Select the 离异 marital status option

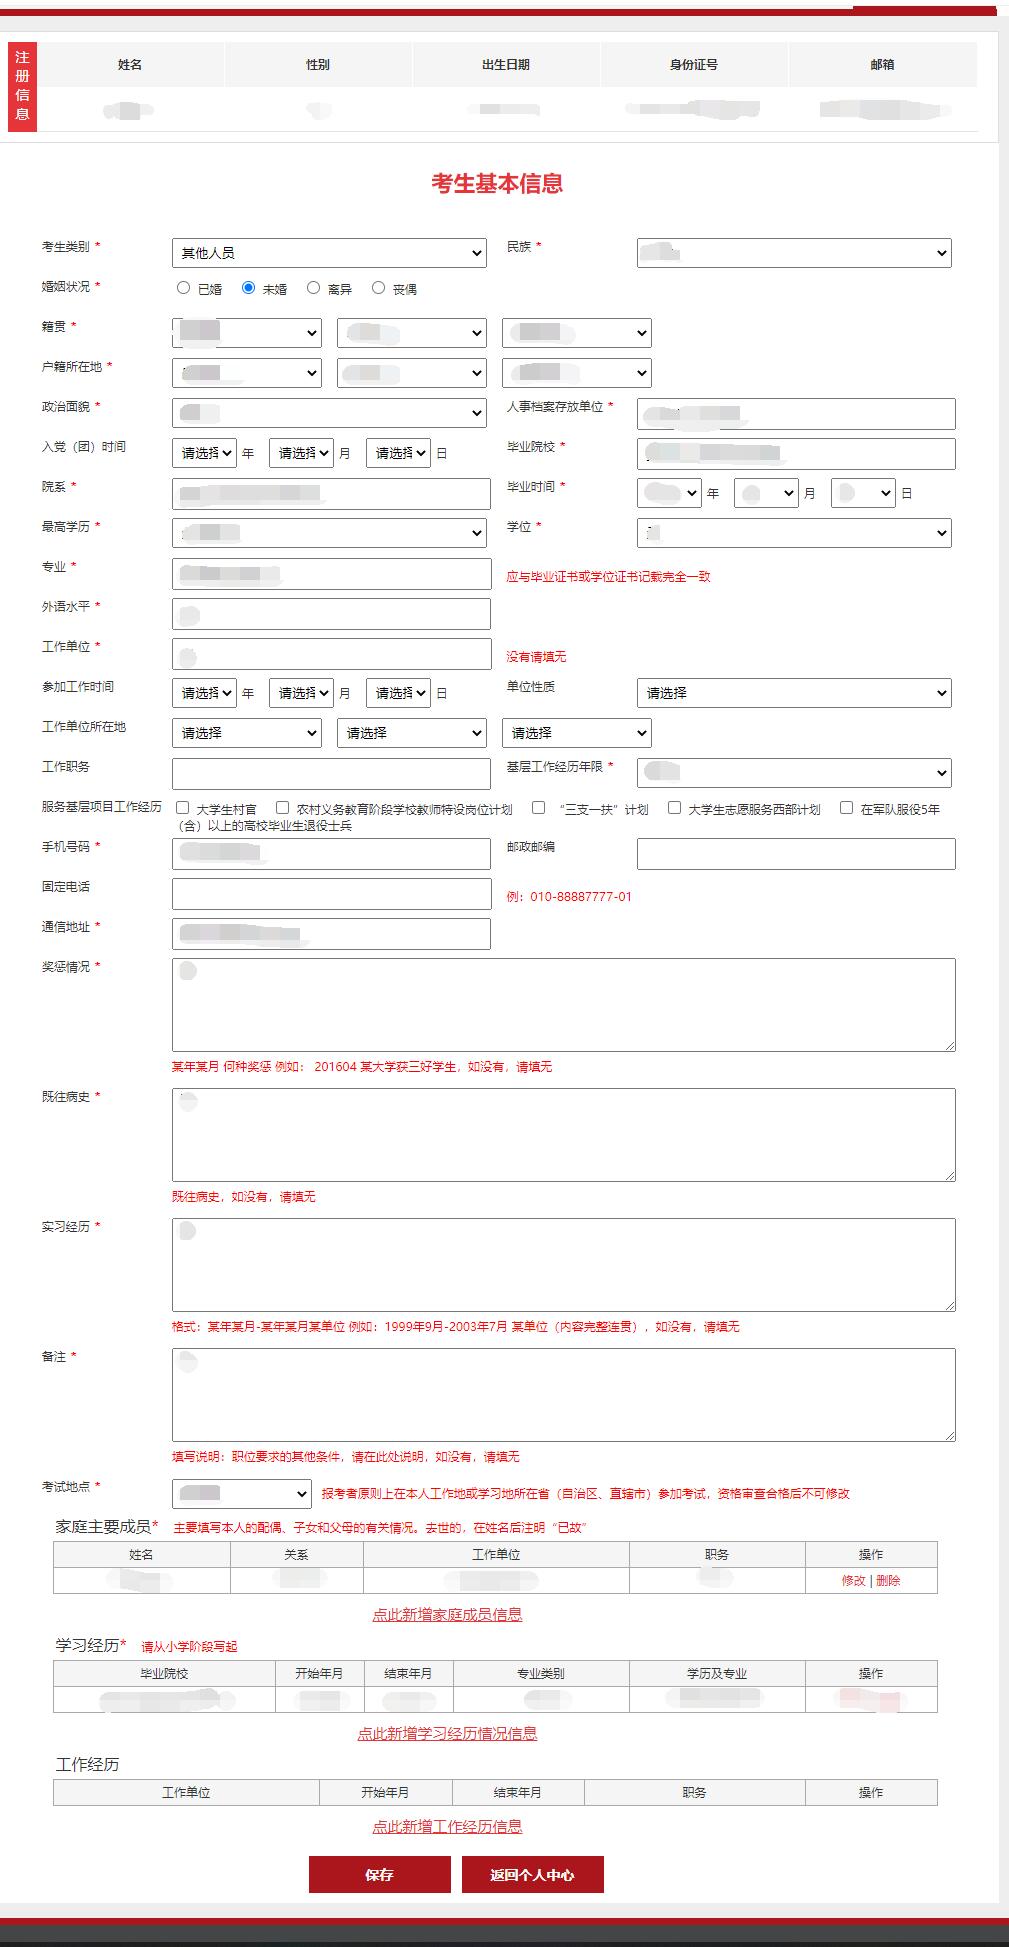point(313,288)
